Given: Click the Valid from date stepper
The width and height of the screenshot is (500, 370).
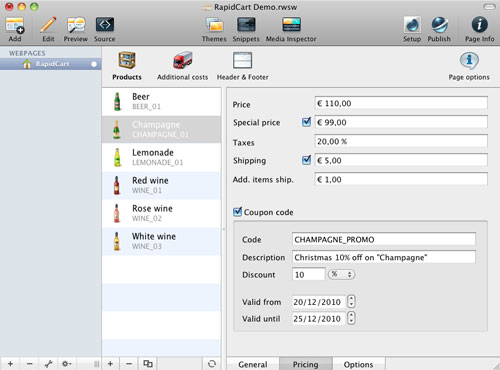Looking at the screenshot, I should coord(351,301).
